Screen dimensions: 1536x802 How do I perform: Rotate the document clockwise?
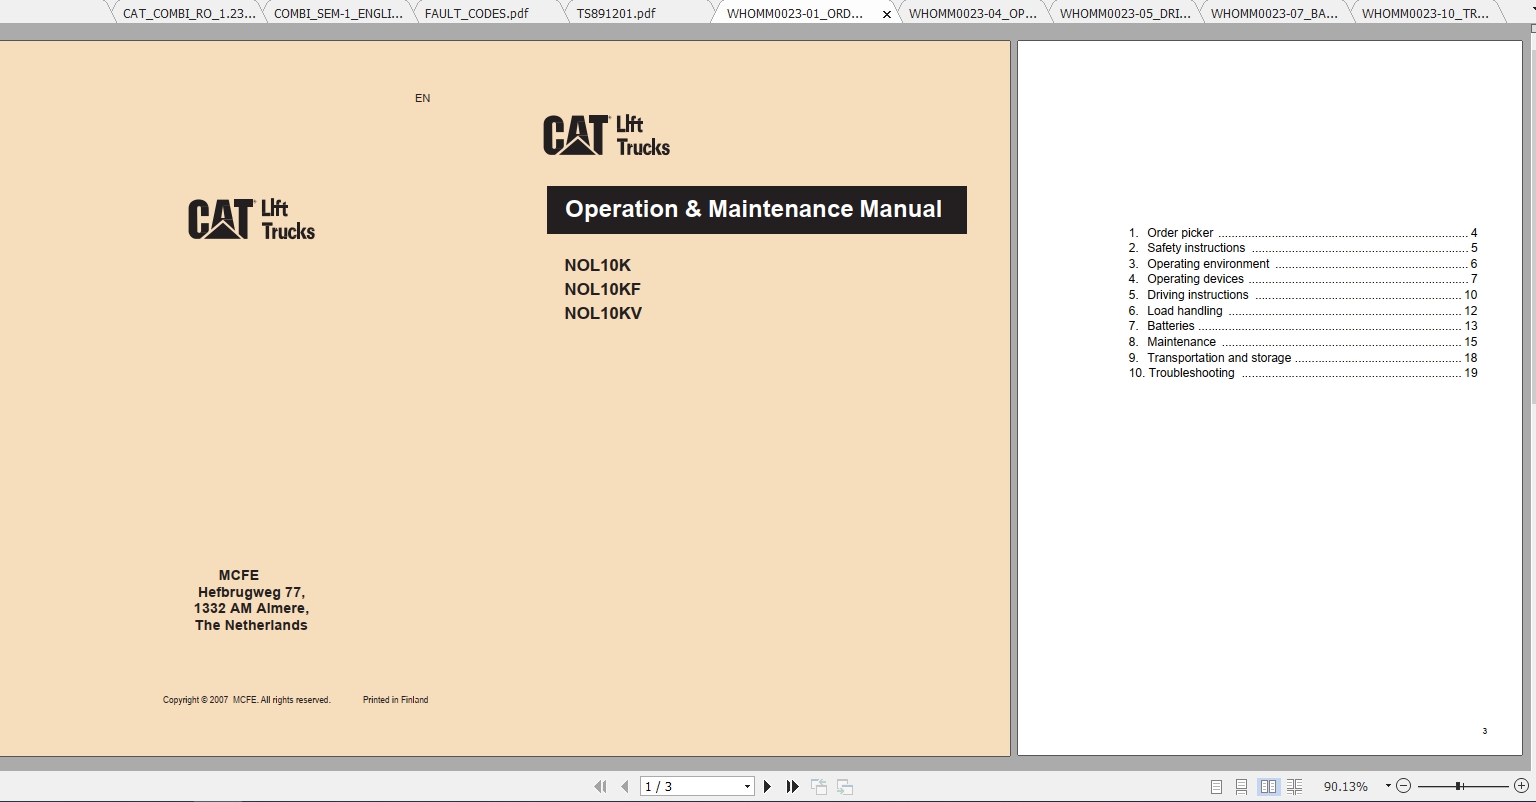tap(845, 786)
